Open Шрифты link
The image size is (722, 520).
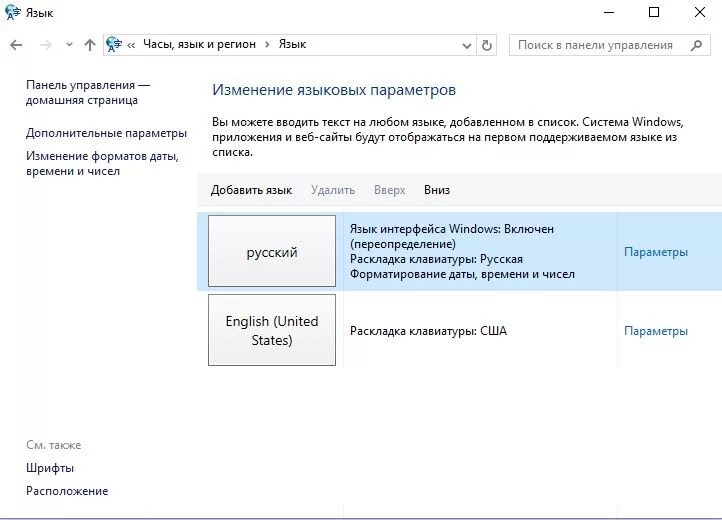pyautogui.click(x=50, y=468)
